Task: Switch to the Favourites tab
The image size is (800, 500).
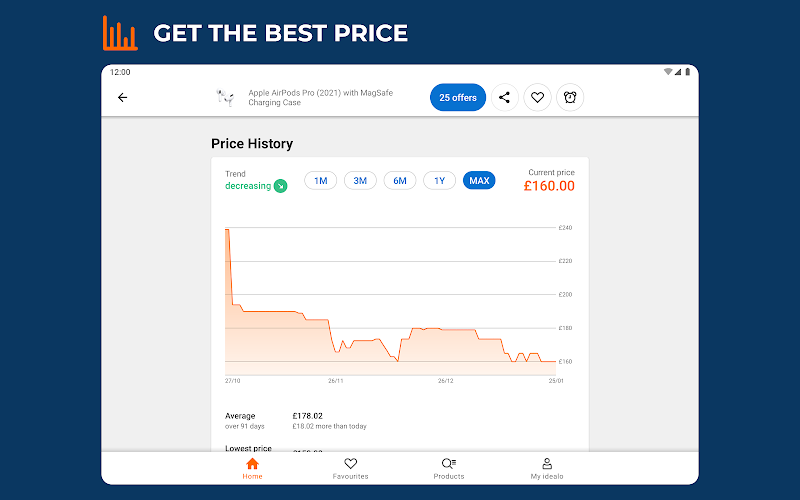Action: (350, 468)
